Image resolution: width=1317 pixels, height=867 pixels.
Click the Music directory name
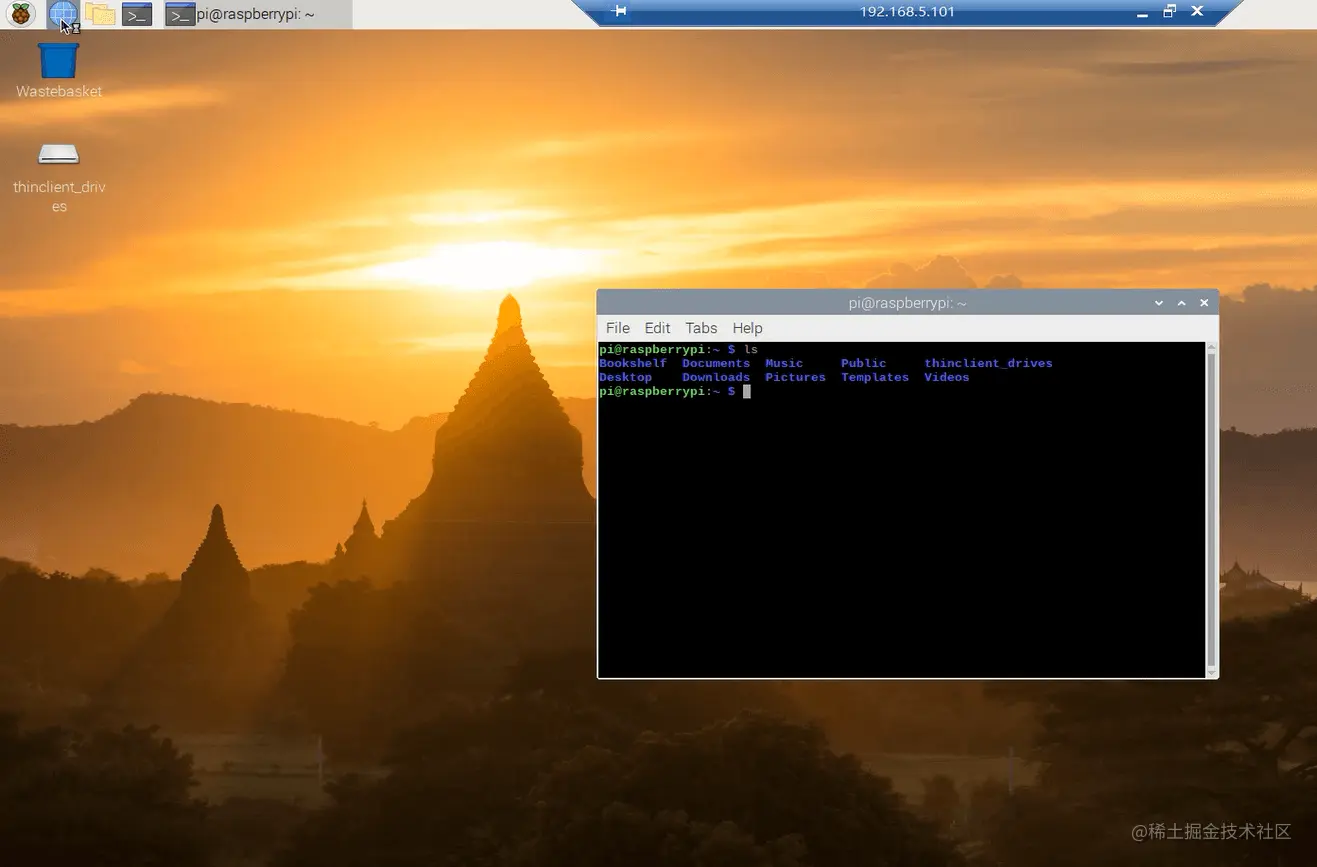pyautogui.click(x=784, y=363)
